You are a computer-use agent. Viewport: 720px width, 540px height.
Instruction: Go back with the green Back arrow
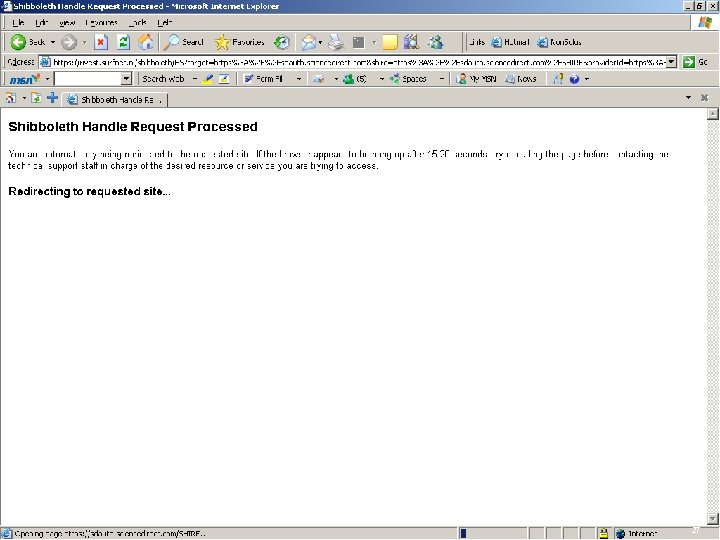(x=28, y=42)
